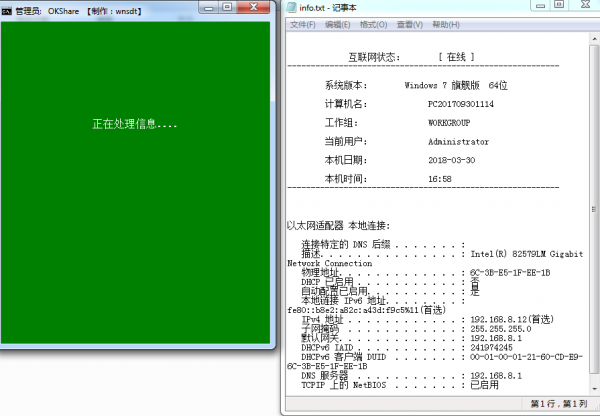This screenshot has height=416, width=600.
Task: Click the TCPIP 上的 NetBIOS 已启用 value
Action: (484, 385)
